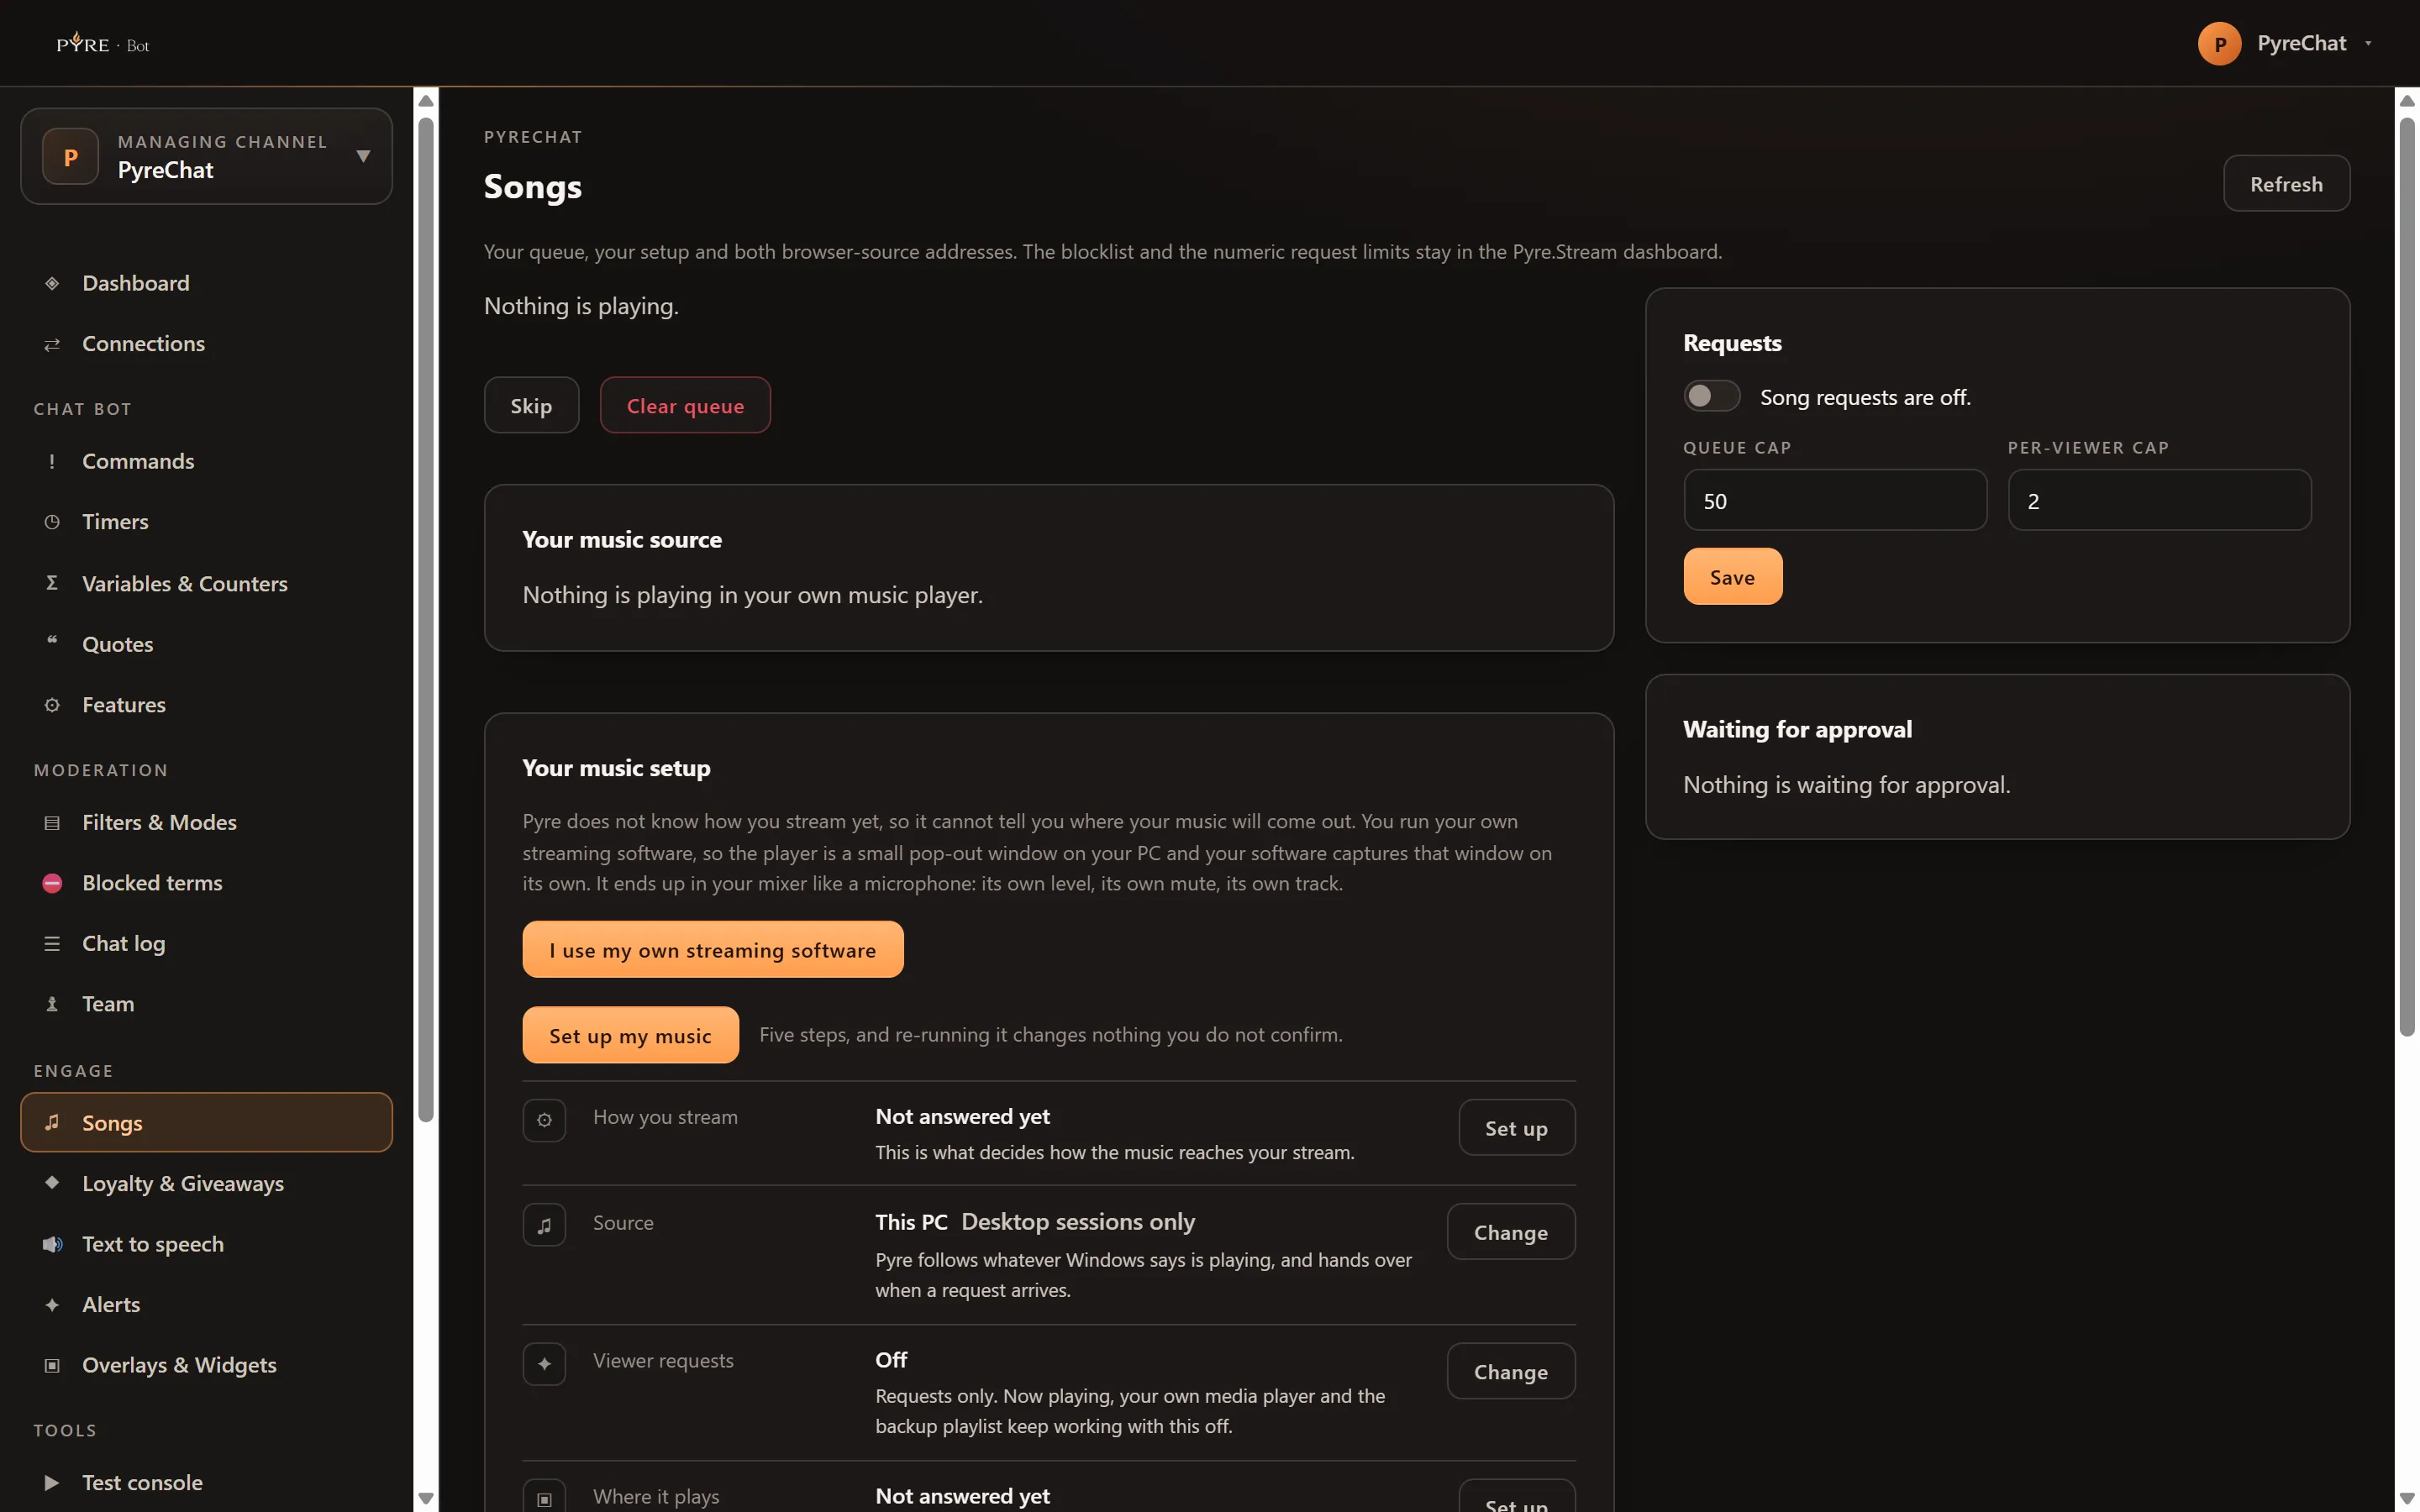
Task: Click the Test console play icon
Action: click(x=52, y=1483)
